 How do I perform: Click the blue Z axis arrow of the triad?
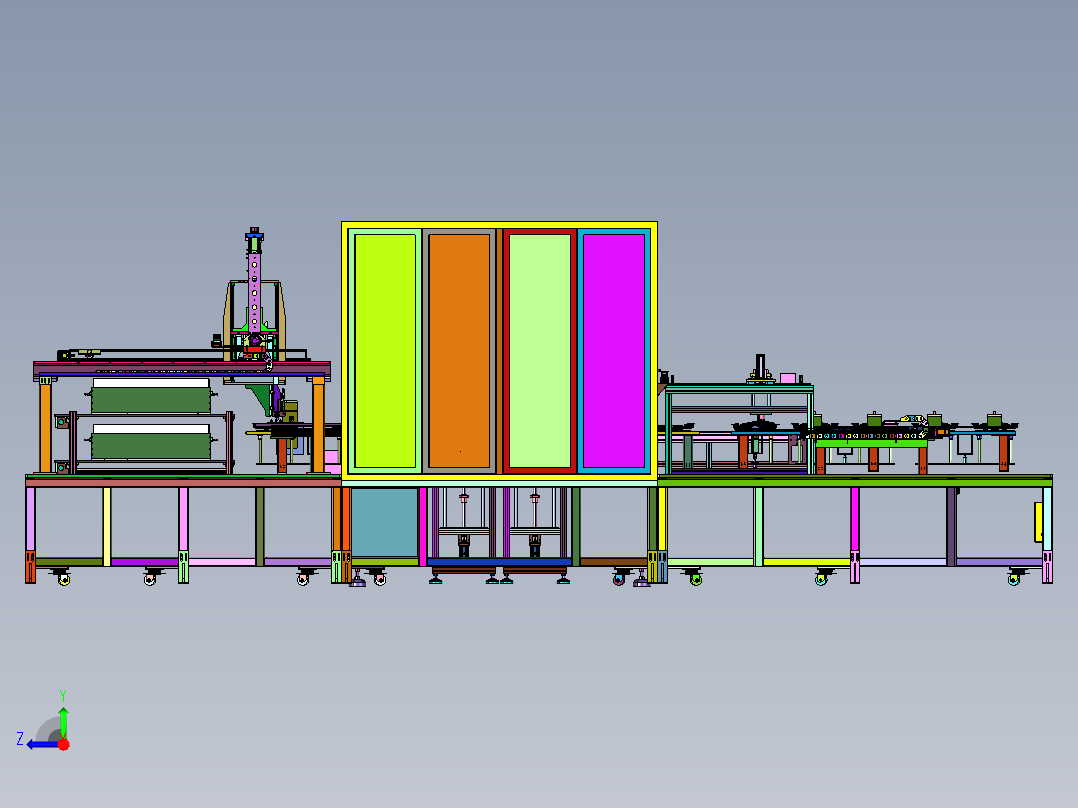[41, 744]
